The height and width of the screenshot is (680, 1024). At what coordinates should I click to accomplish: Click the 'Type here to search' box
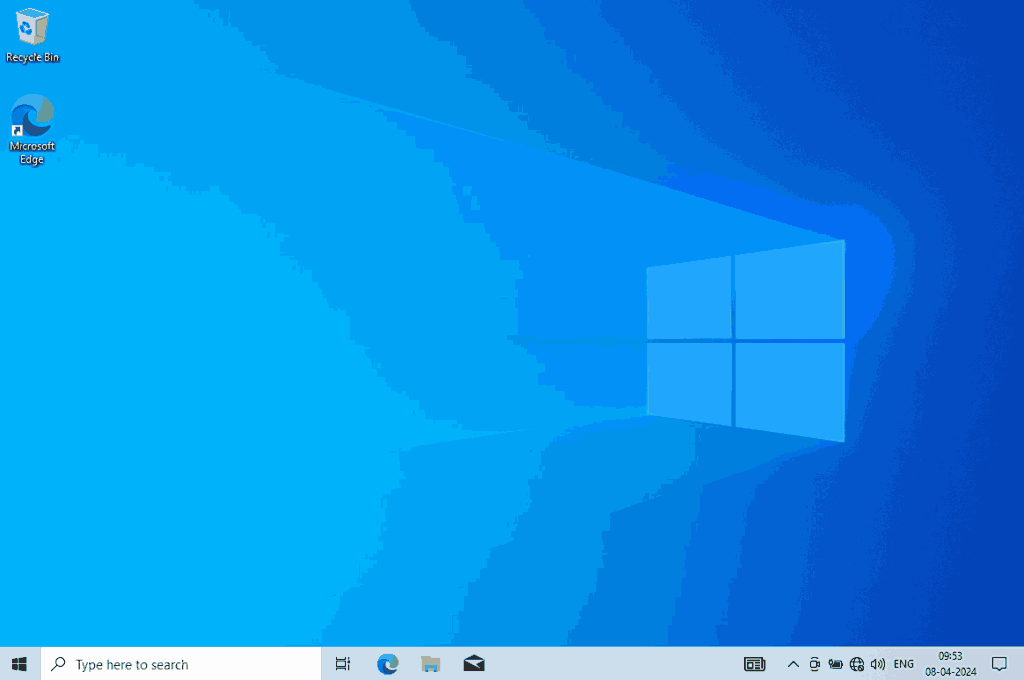tap(181, 664)
